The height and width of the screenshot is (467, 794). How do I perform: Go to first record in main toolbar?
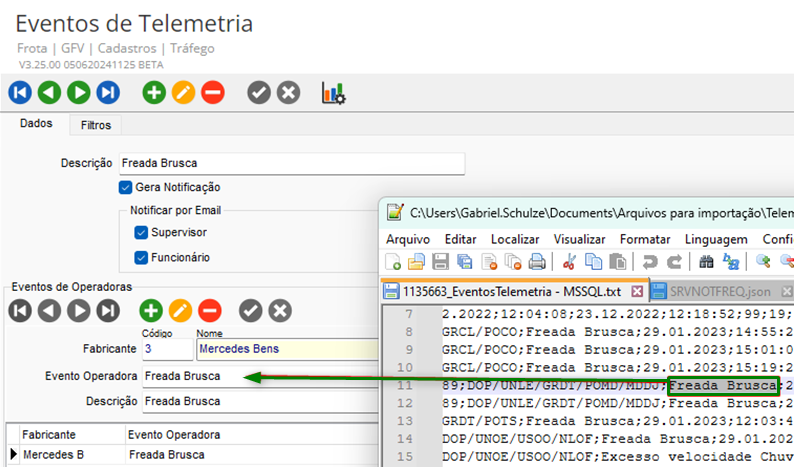point(20,93)
